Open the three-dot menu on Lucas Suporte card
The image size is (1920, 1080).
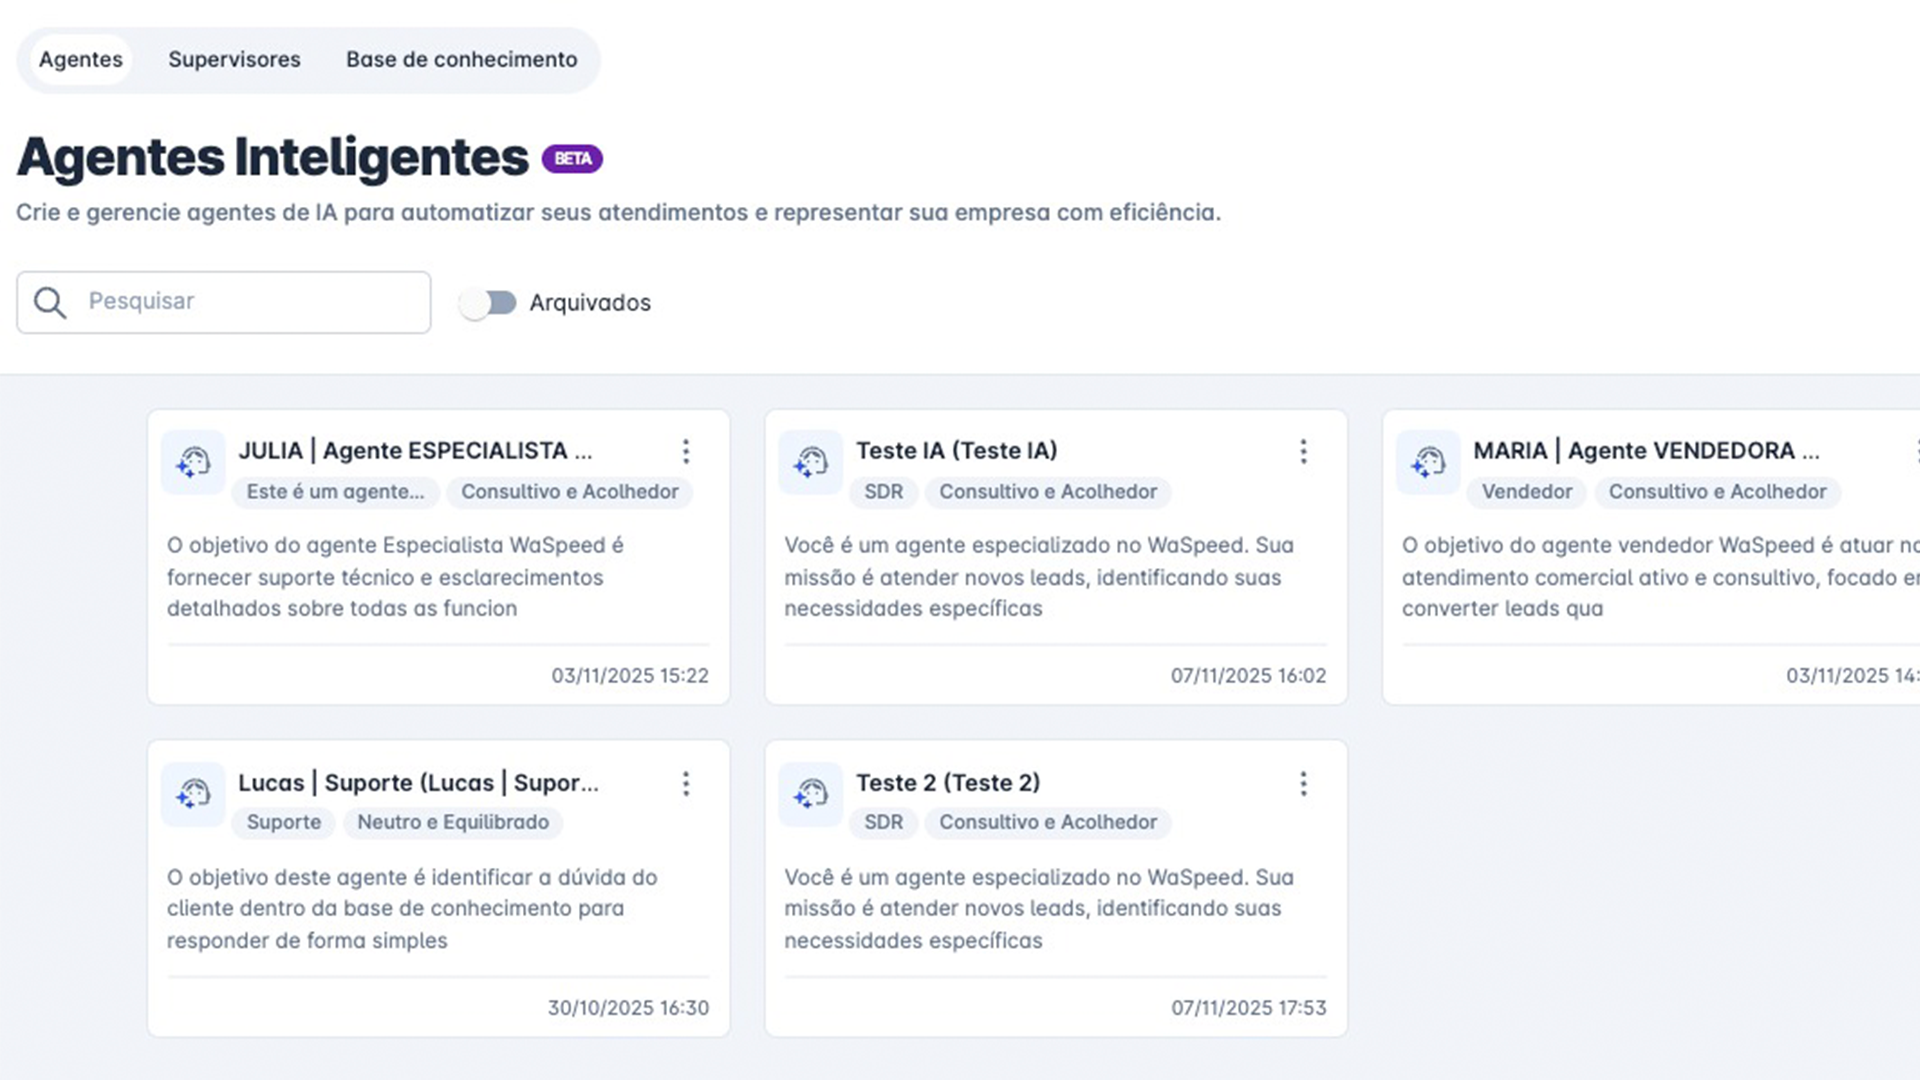(x=686, y=784)
